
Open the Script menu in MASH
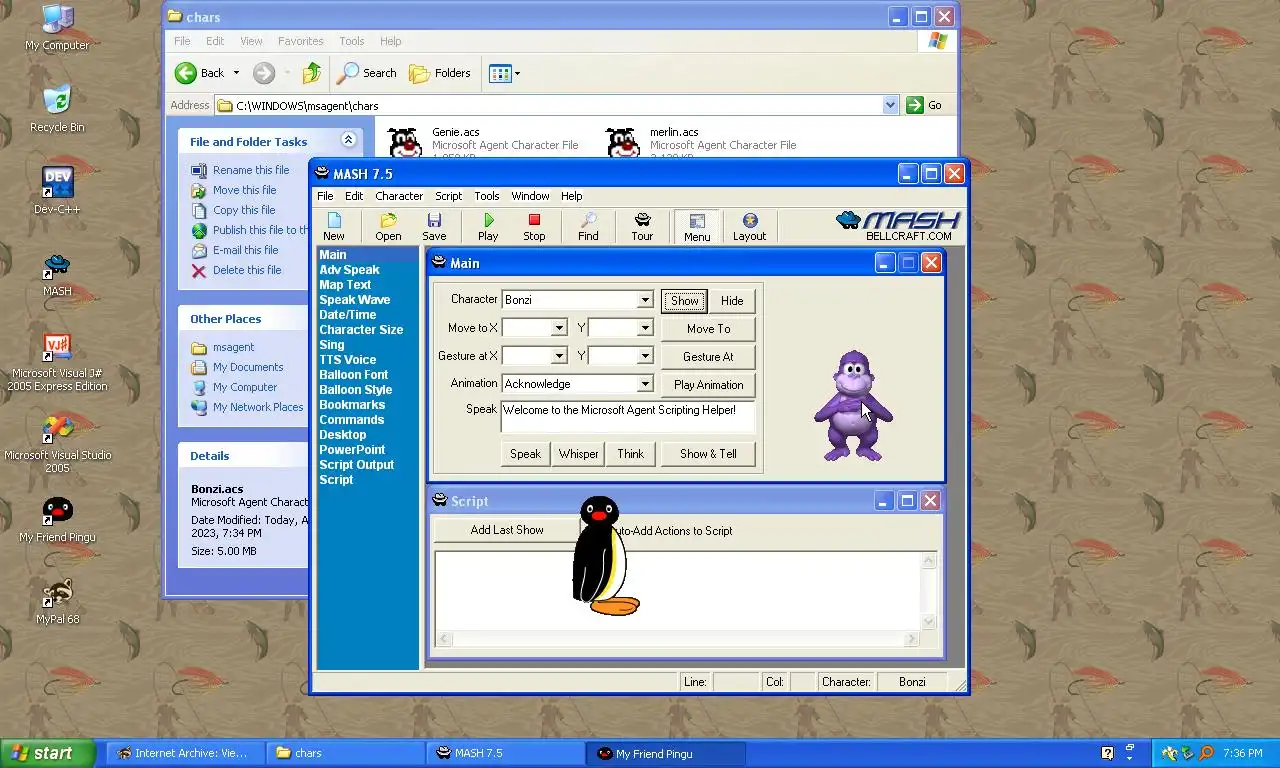pos(448,196)
